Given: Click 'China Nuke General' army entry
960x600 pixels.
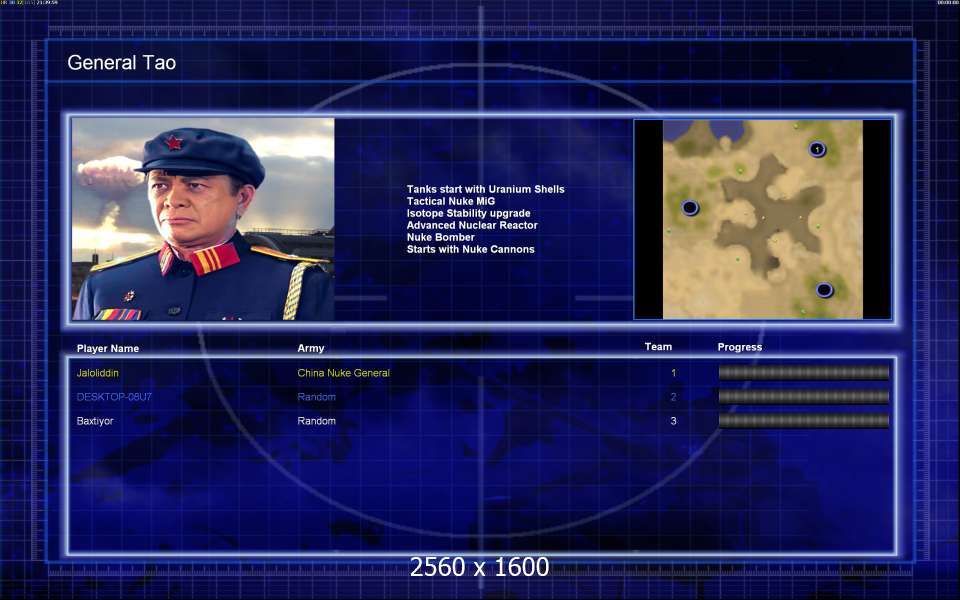Looking at the screenshot, I should tap(343, 373).
